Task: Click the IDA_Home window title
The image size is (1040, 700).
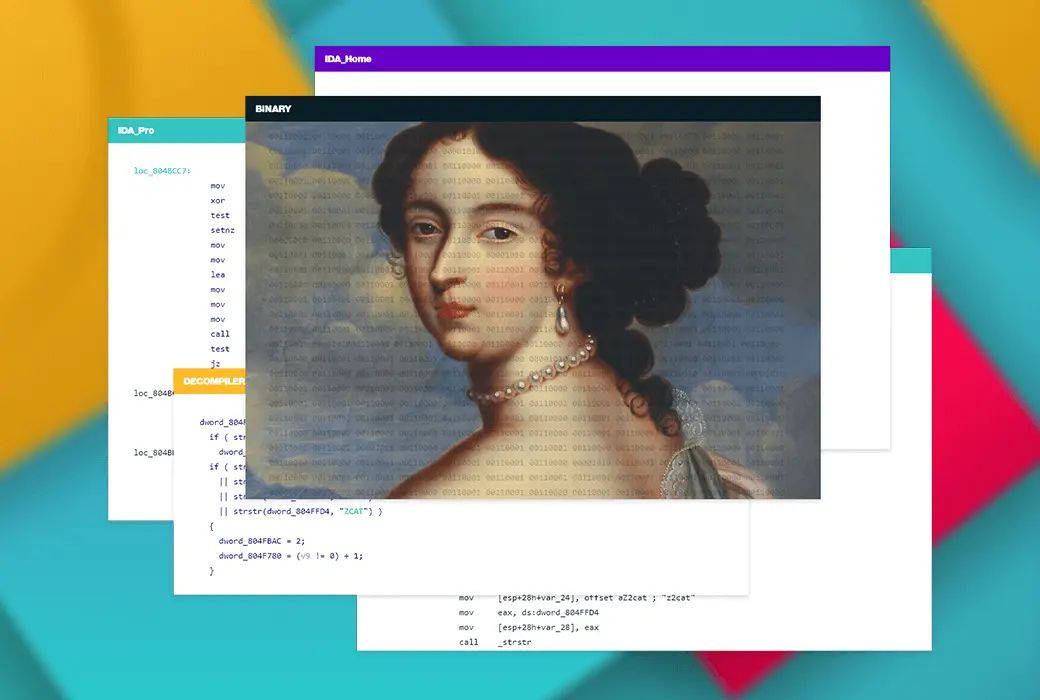Action: 348,59
